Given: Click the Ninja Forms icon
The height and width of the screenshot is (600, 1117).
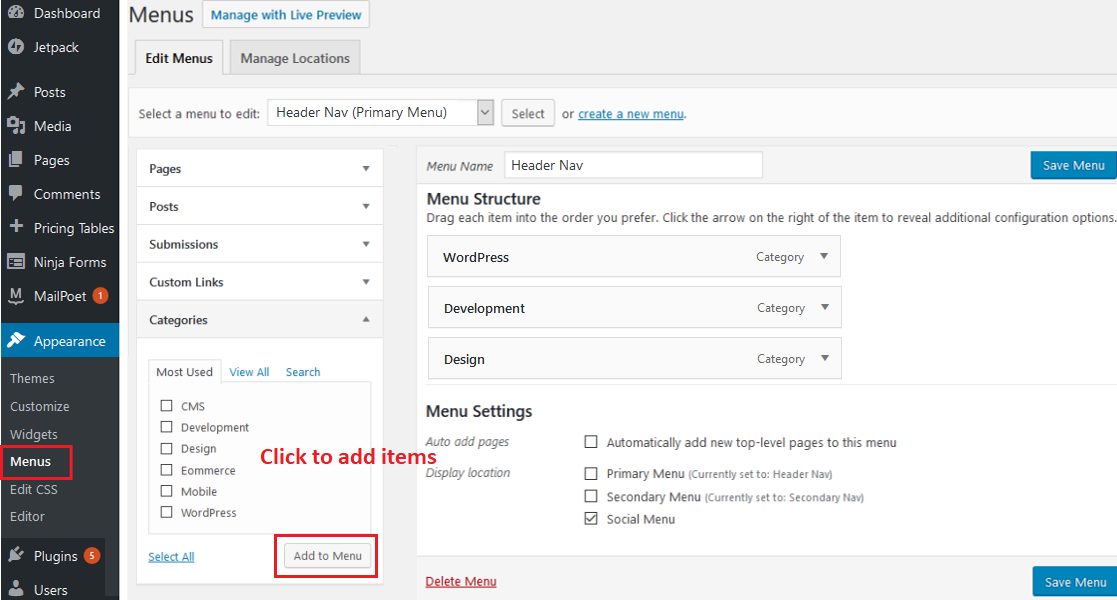Looking at the screenshot, I should point(16,262).
